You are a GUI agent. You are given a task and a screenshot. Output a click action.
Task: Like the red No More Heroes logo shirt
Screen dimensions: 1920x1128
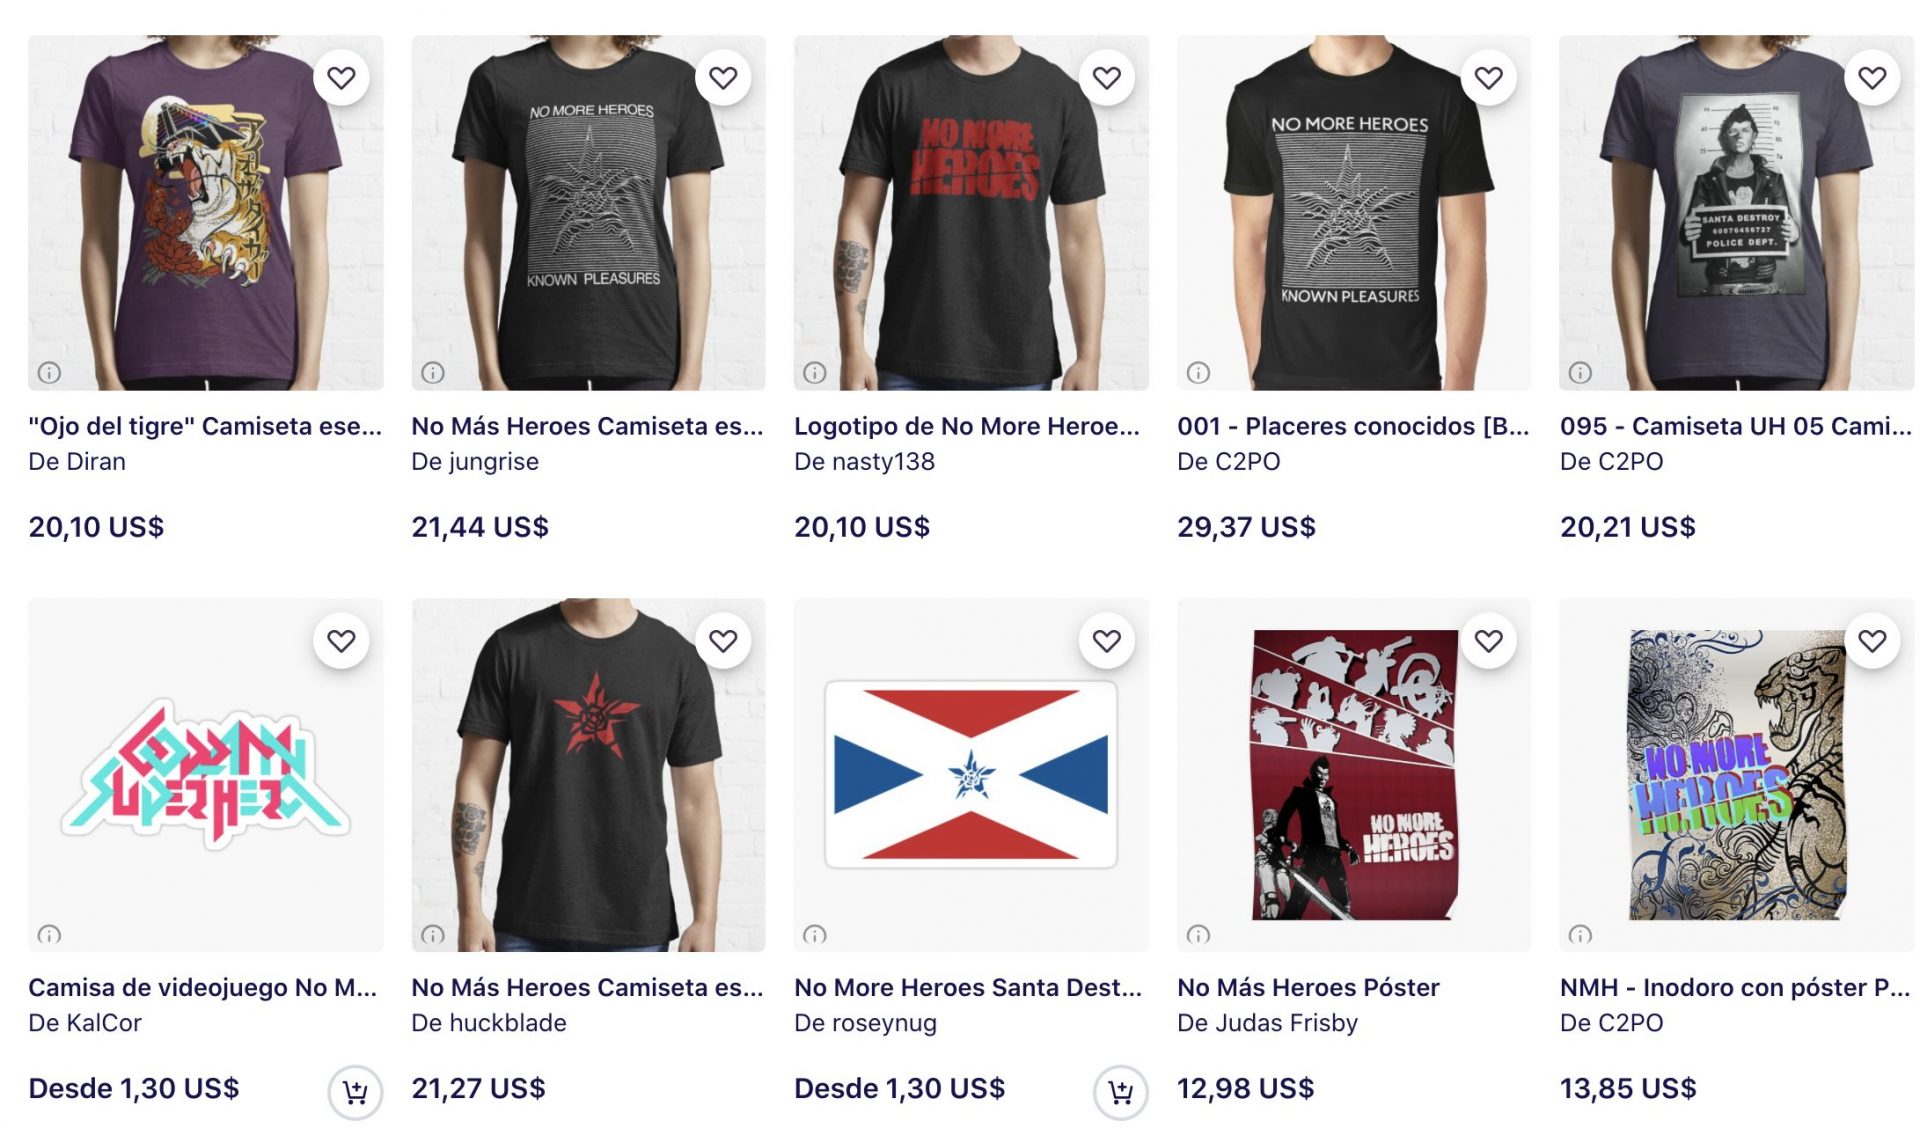click(1106, 77)
